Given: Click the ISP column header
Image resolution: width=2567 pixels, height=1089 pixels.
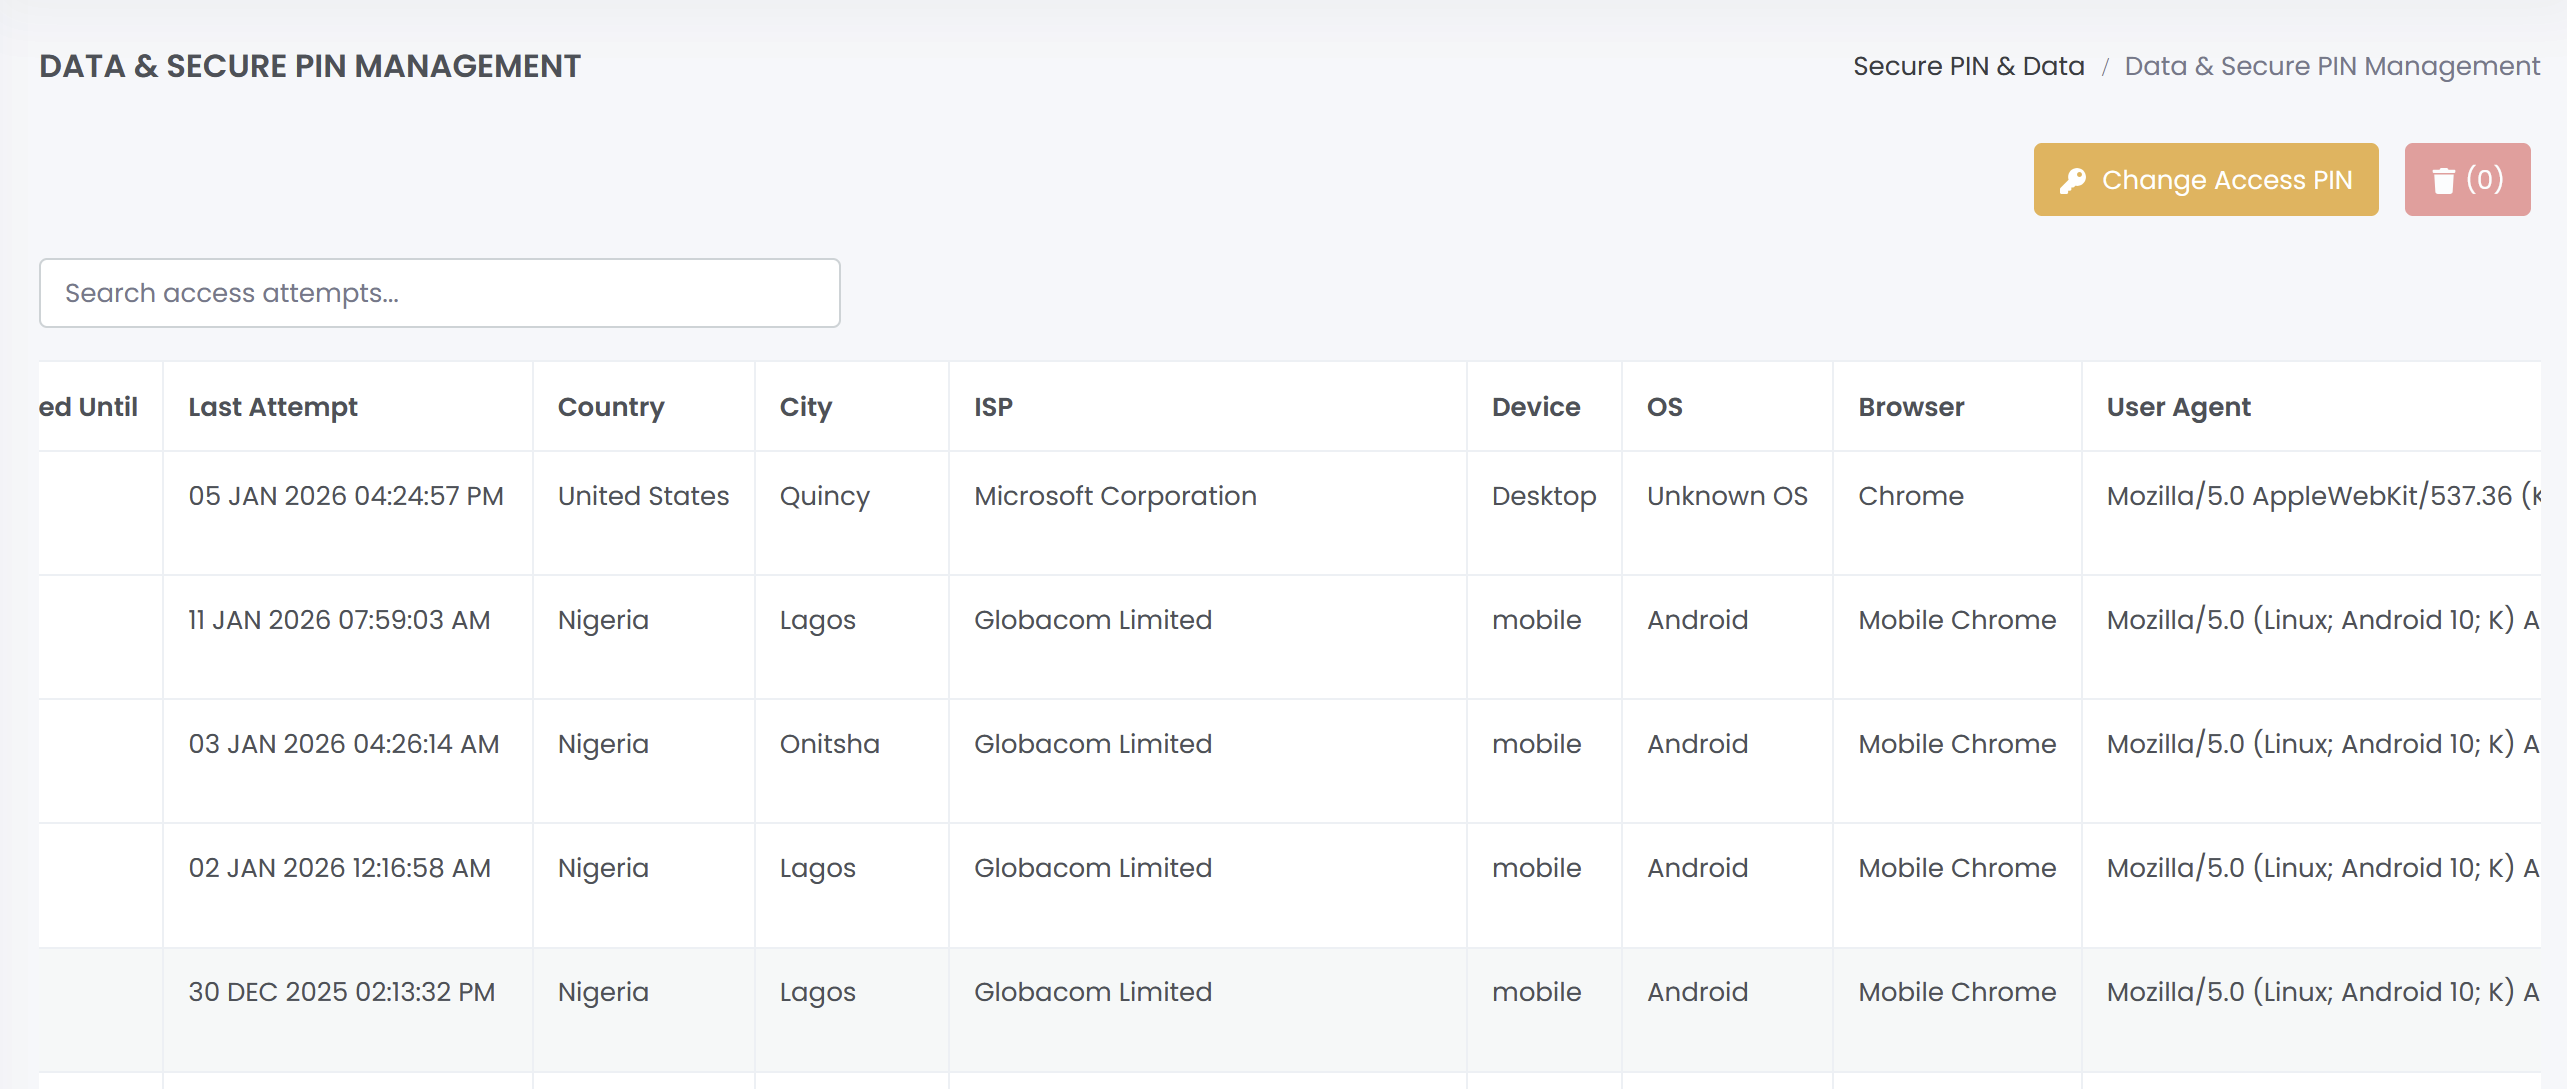Looking at the screenshot, I should pos(993,407).
